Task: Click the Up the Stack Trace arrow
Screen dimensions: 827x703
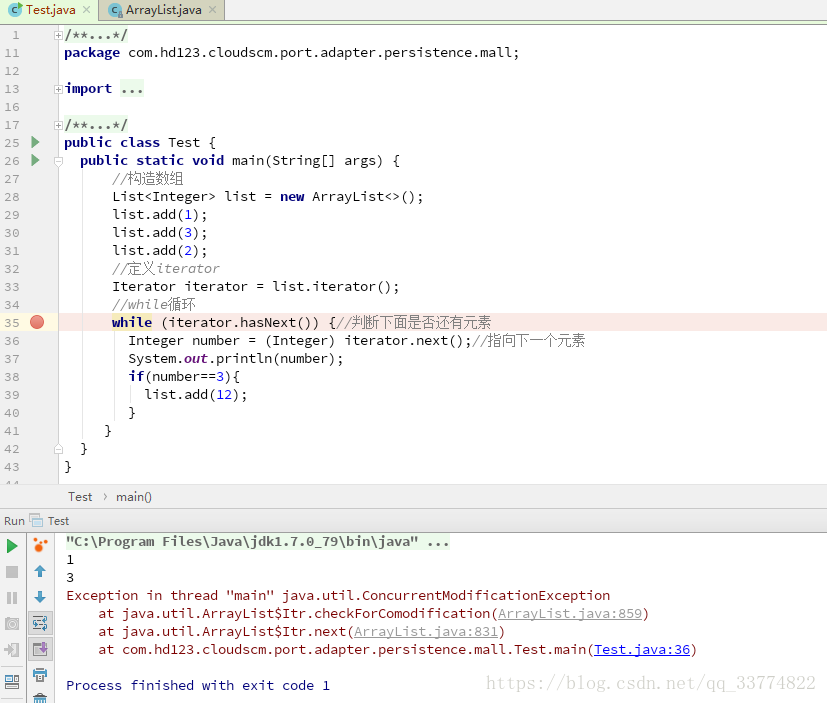Action: pyautogui.click(x=40, y=573)
